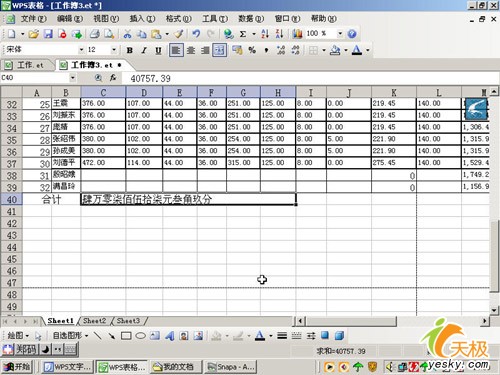
Task: Click the Undo arrow icon
Action: click(196, 34)
